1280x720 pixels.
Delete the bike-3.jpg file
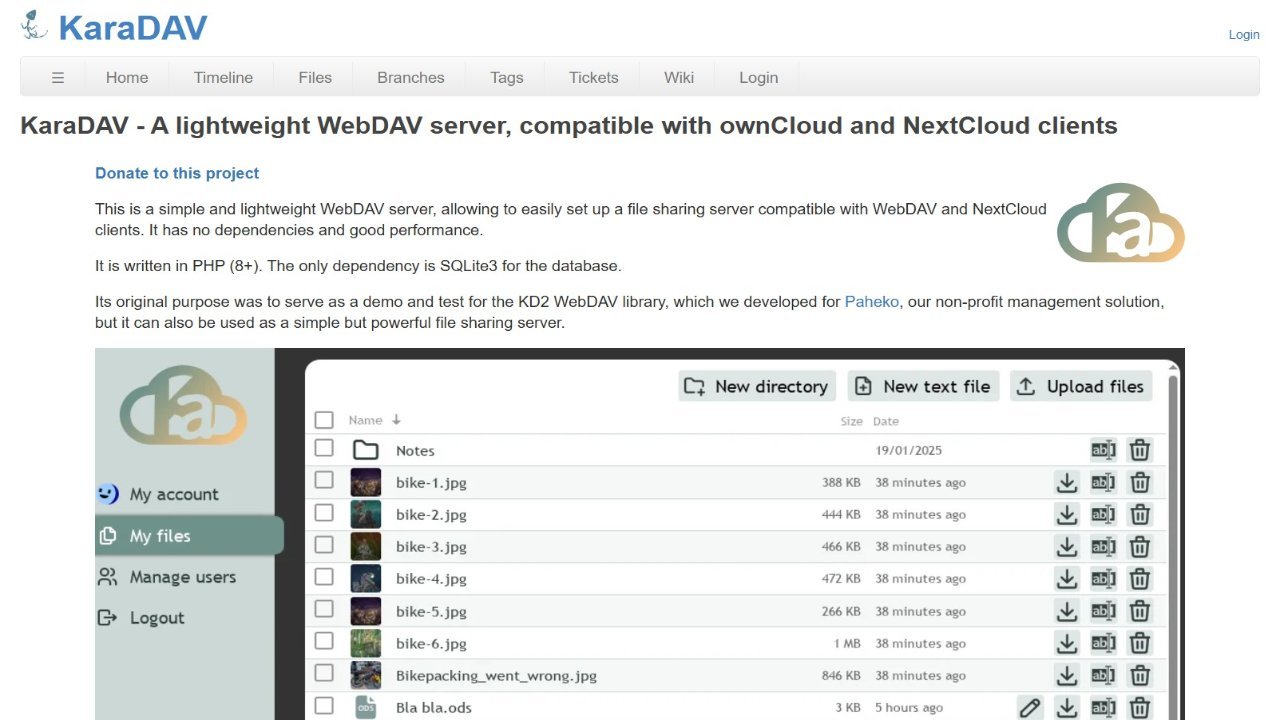[1140, 547]
